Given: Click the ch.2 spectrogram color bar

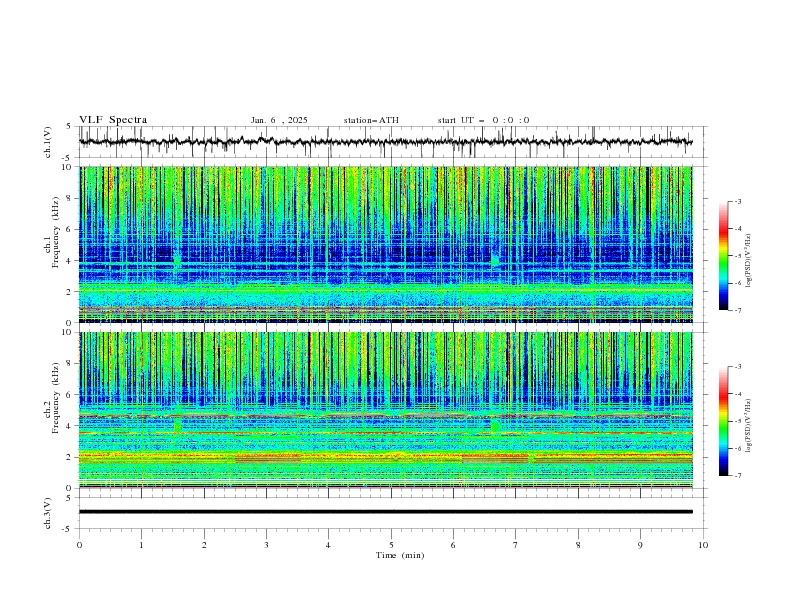Looking at the screenshot, I should click(723, 421).
